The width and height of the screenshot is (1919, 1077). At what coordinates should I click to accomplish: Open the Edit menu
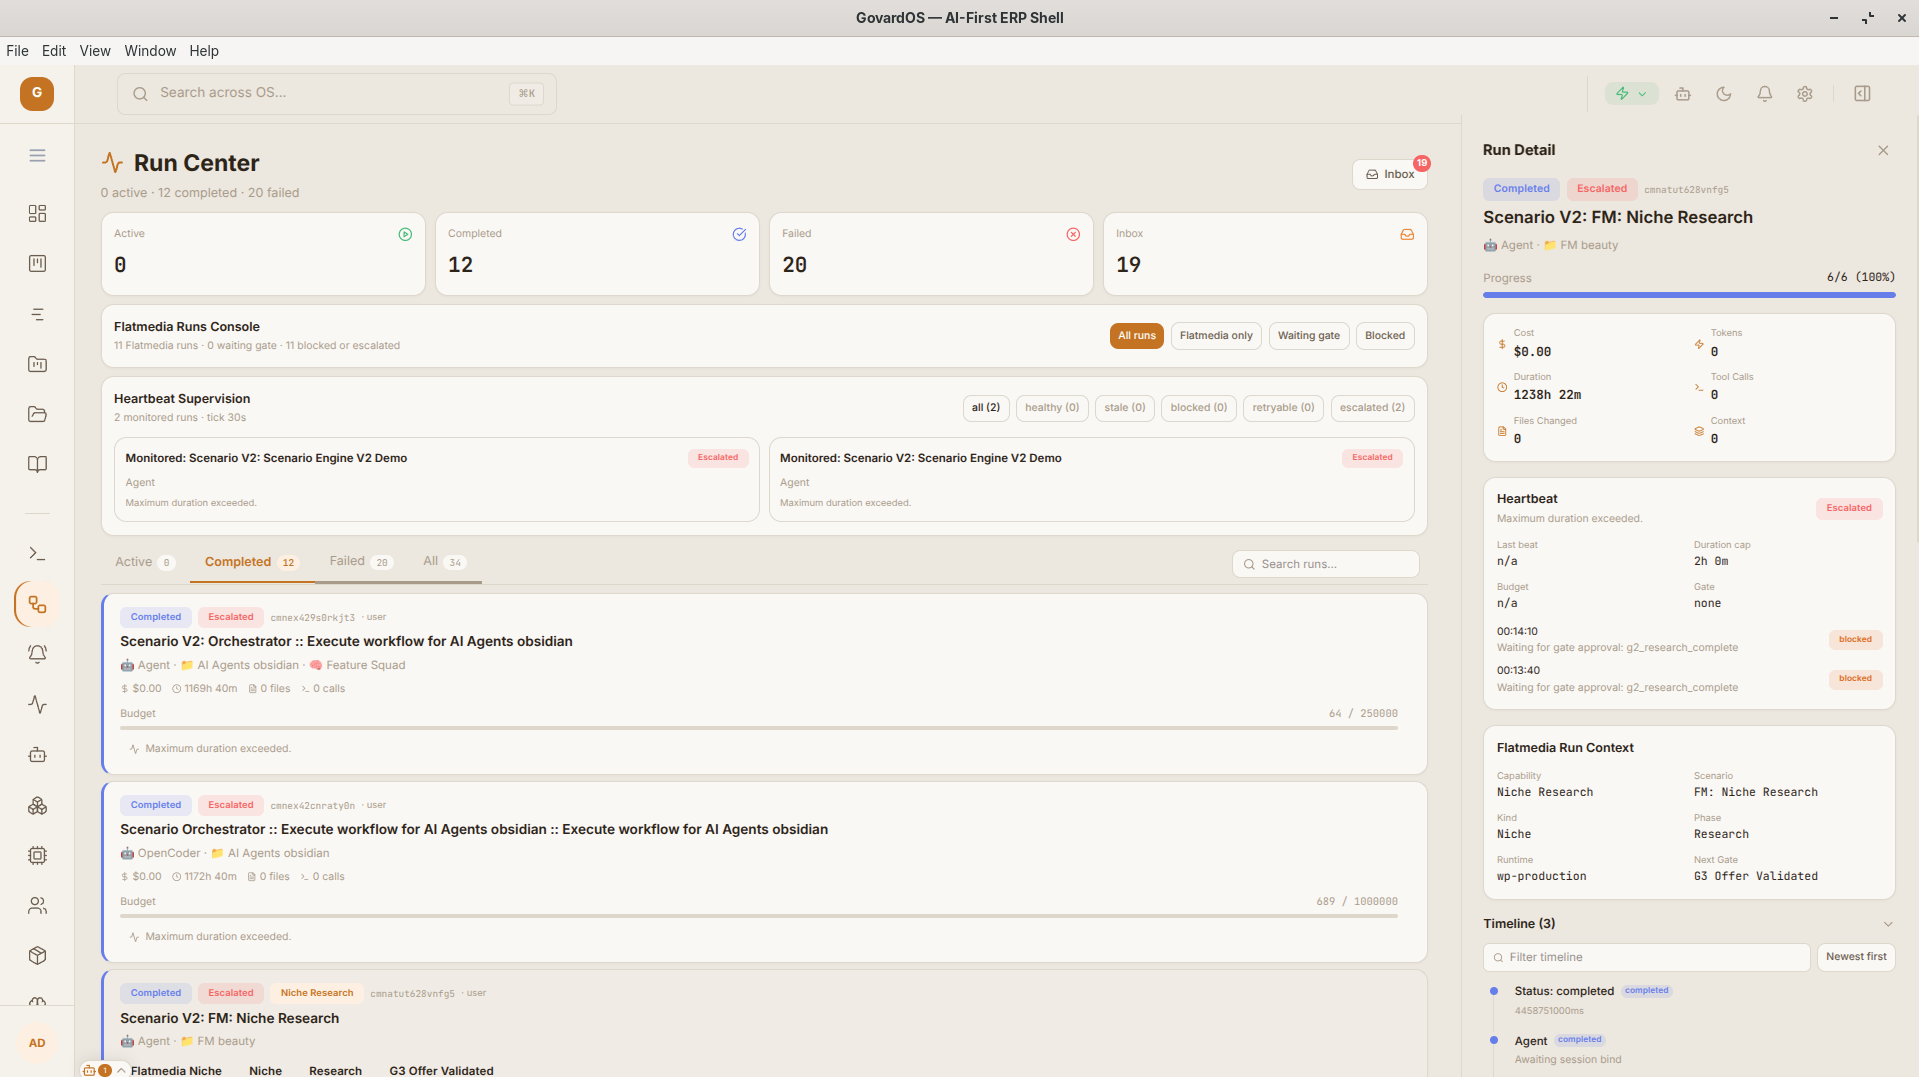click(54, 51)
